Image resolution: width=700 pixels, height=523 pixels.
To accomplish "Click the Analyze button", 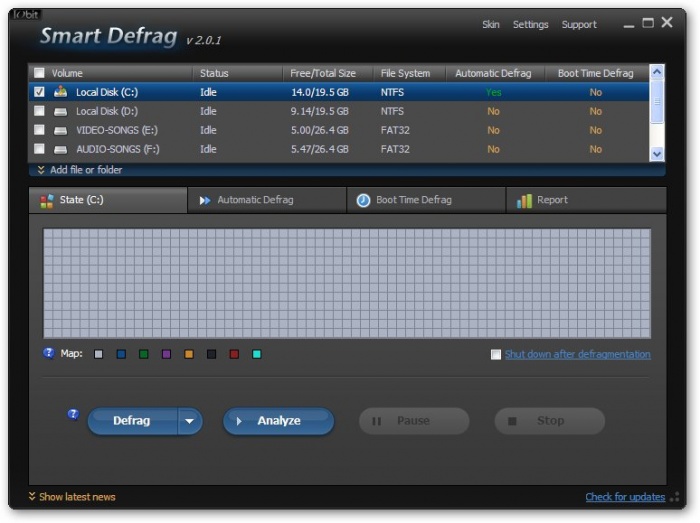I will coord(279,421).
